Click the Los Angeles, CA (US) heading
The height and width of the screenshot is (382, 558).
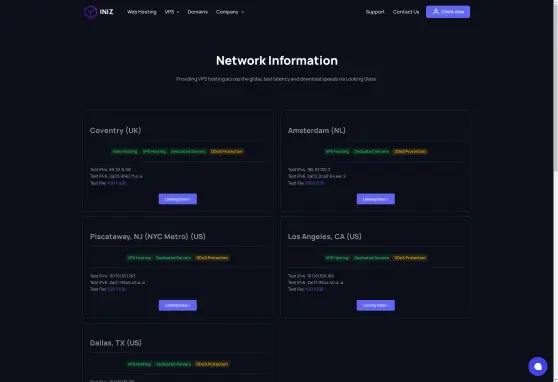(x=325, y=237)
